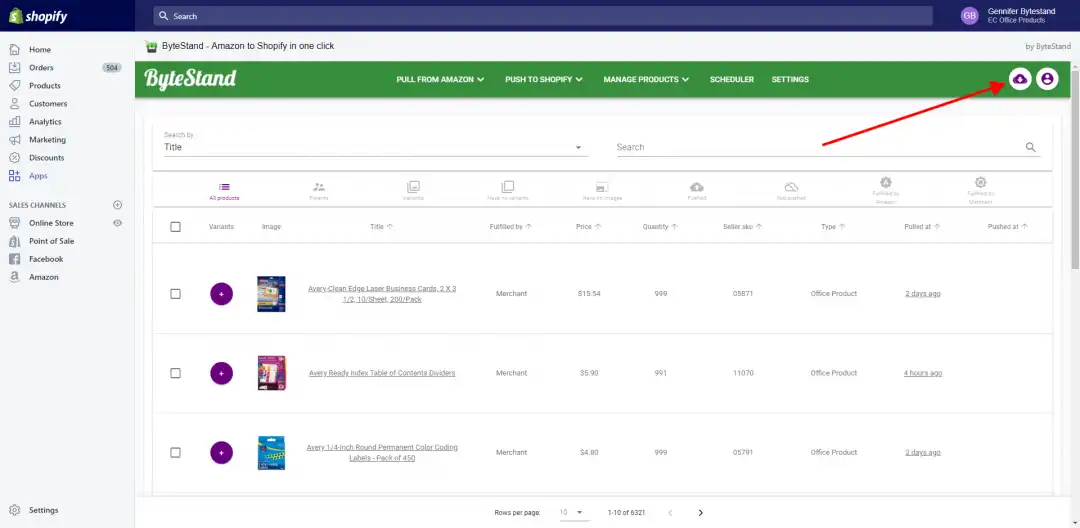
Task: Click the Shopify top search bar
Action: 543,16
